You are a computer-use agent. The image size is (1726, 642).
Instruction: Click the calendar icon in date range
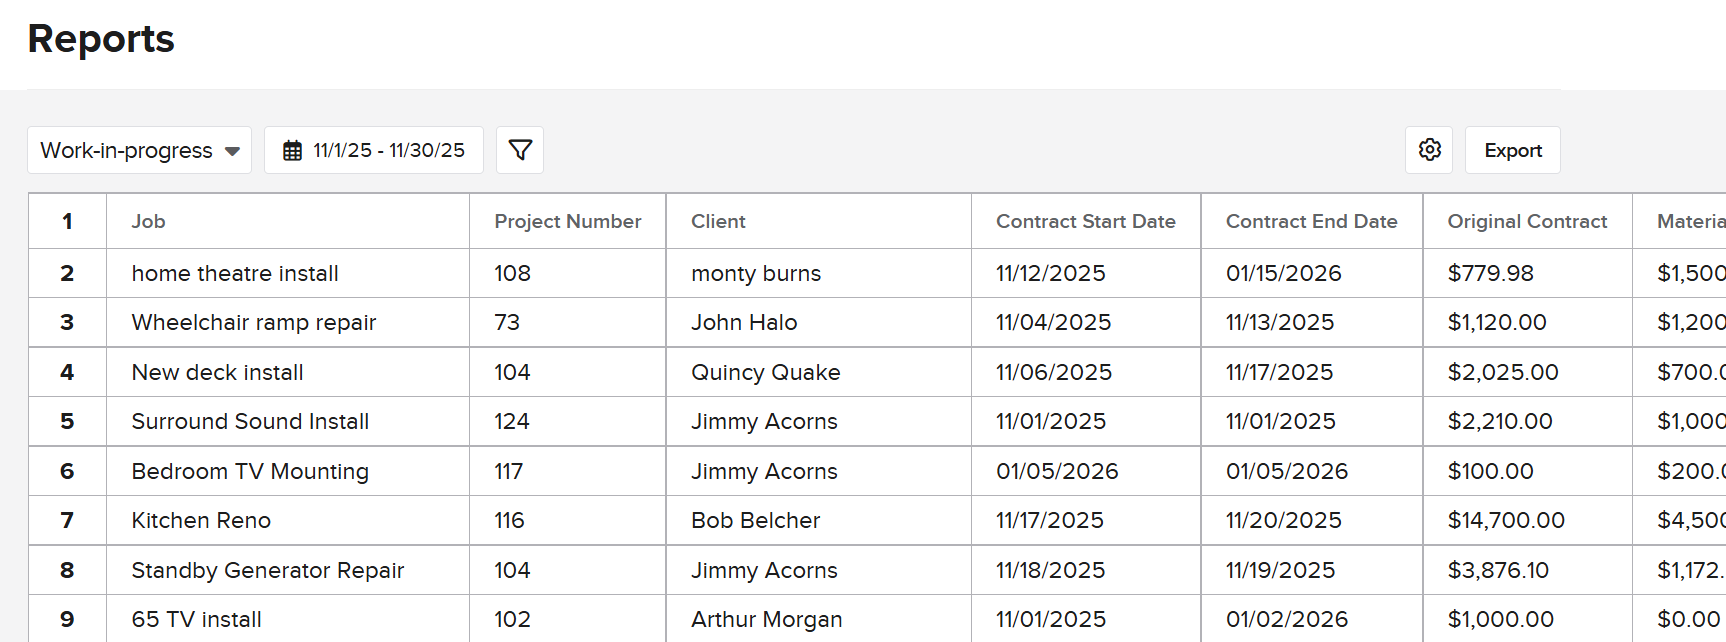[292, 151]
